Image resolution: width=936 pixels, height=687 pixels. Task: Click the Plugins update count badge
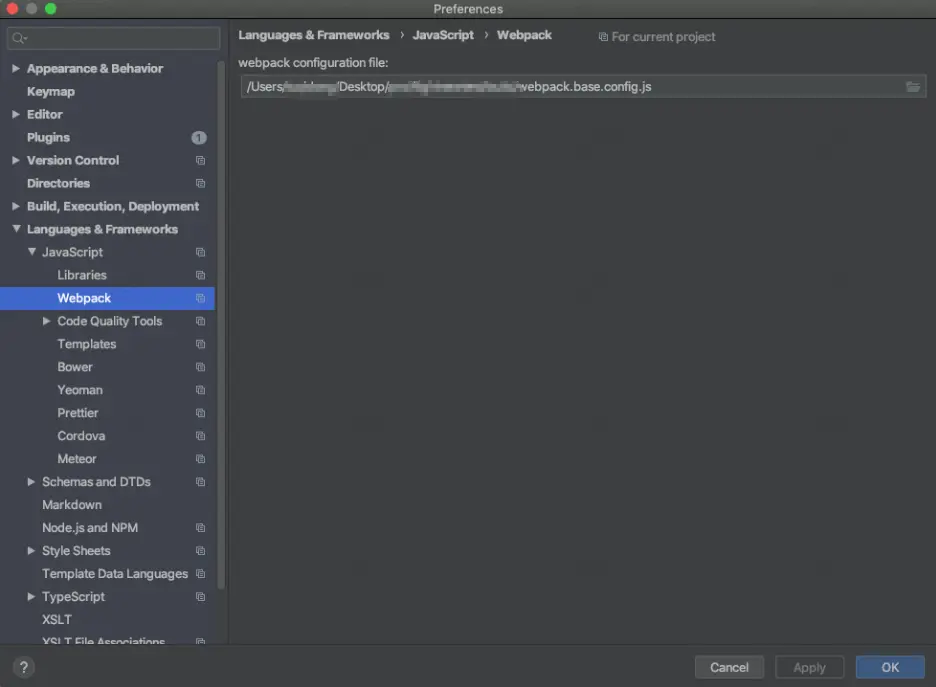tap(199, 138)
